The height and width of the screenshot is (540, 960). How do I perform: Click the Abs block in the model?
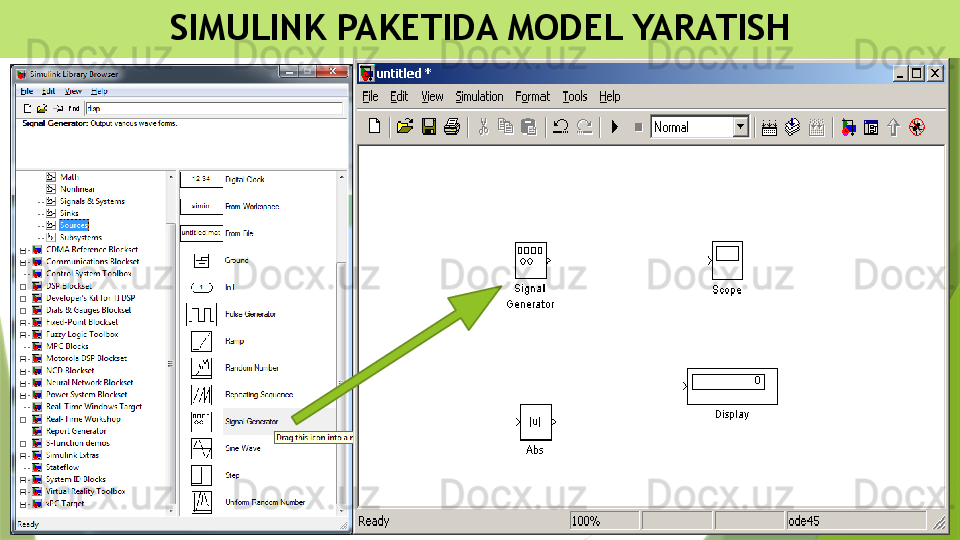point(535,421)
